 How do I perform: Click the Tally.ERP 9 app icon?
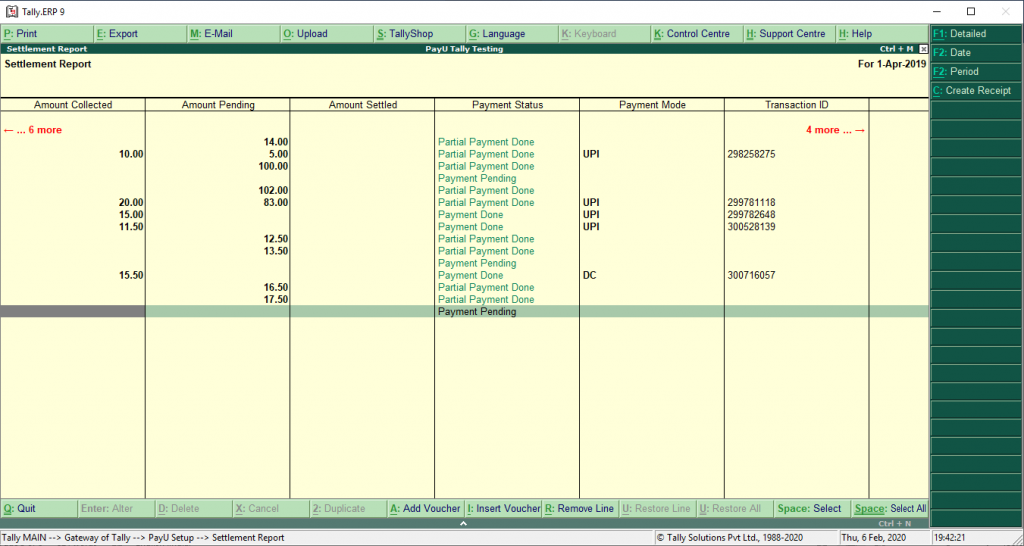[x=11, y=12]
